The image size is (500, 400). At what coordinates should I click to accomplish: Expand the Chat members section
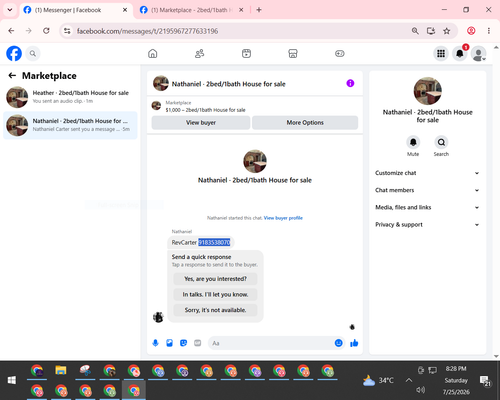(x=427, y=190)
